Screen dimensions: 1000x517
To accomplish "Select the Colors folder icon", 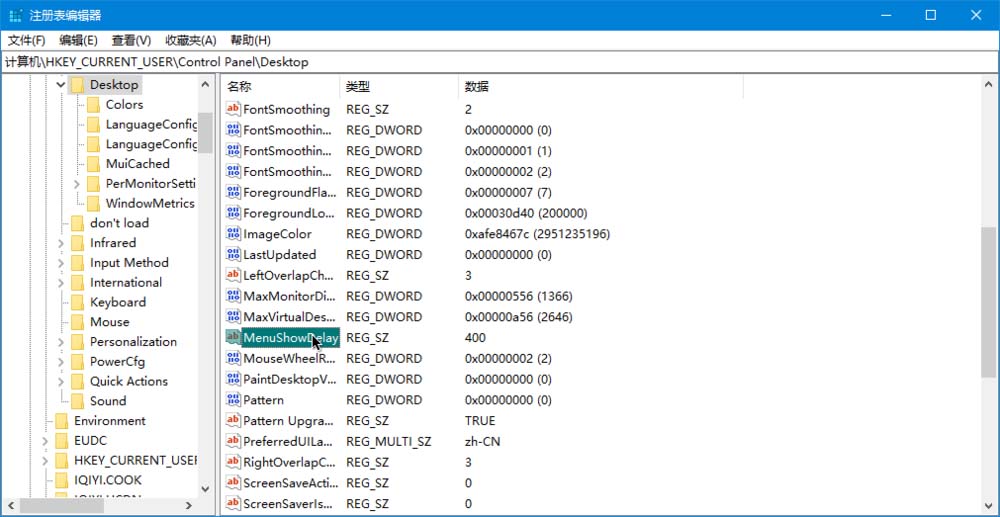I will pos(93,105).
